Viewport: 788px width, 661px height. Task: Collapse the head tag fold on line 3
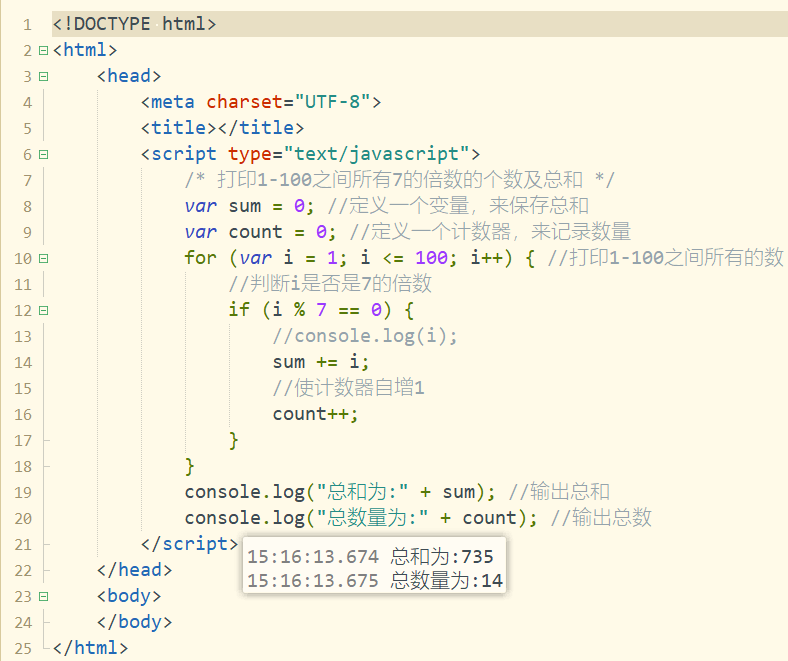pos(44,76)
